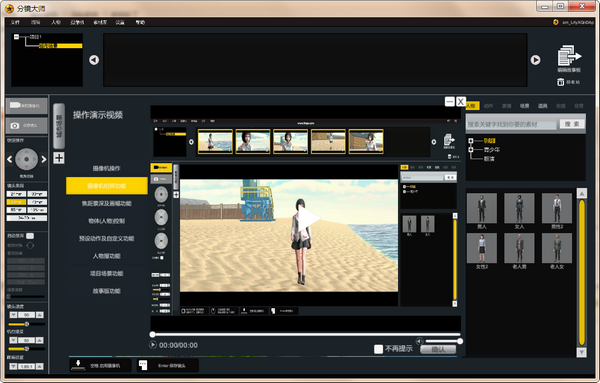Click the plus icon beside the tutorial list
Screen dimensions: 600x383
click(x=59, y=158)
